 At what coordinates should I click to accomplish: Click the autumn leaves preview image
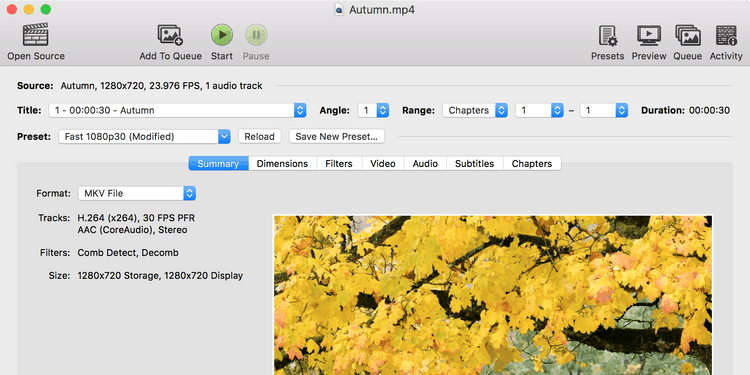coord(493,295)
